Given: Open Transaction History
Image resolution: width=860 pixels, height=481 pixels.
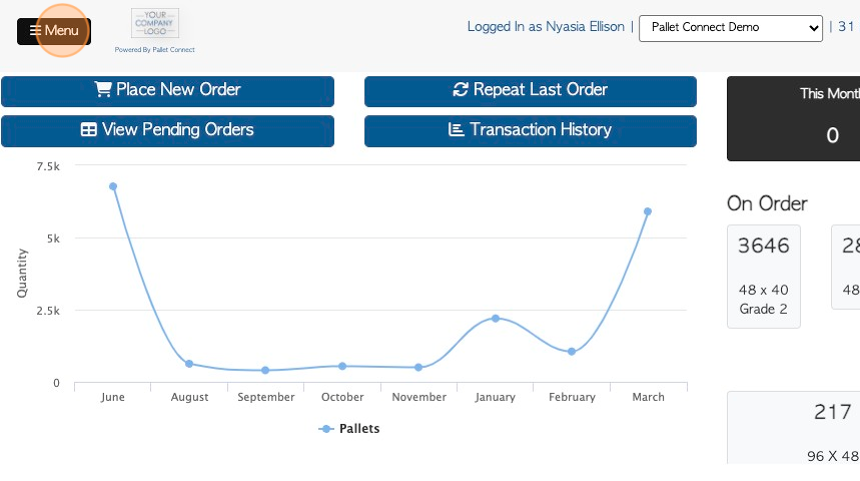Looking at the screenshot, I should (x=530, y=131).
